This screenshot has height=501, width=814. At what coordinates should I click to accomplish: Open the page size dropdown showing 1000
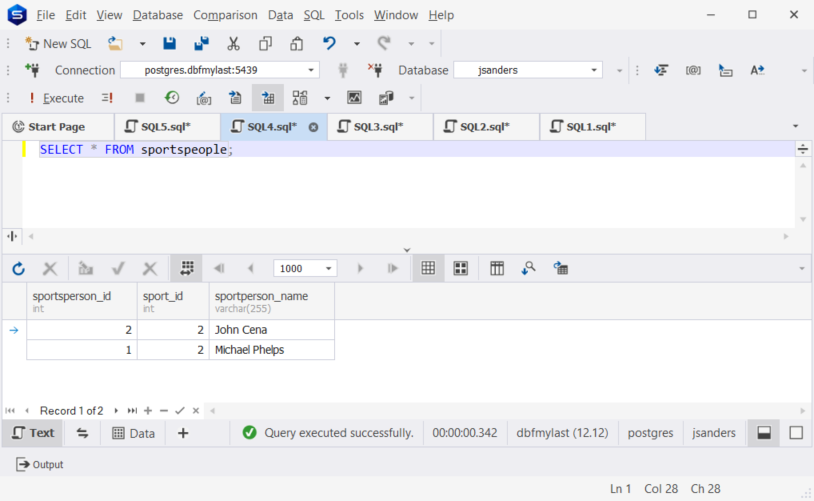pos(305,268)
